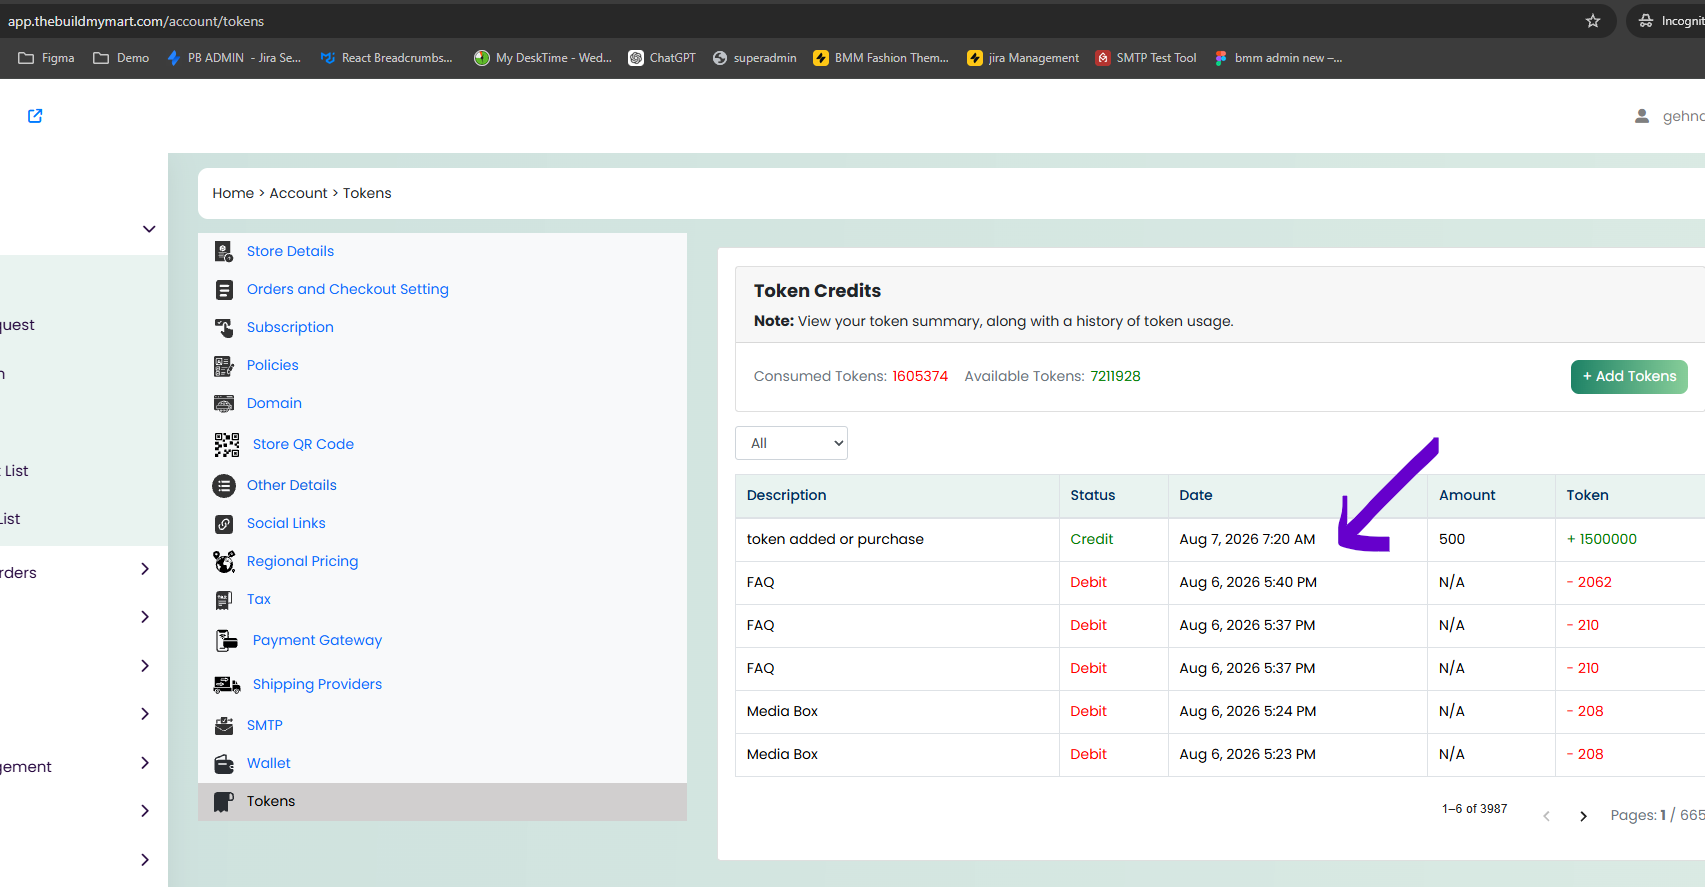Open the external link icon at top left
Screen dimensions: 1705x887
35,116
